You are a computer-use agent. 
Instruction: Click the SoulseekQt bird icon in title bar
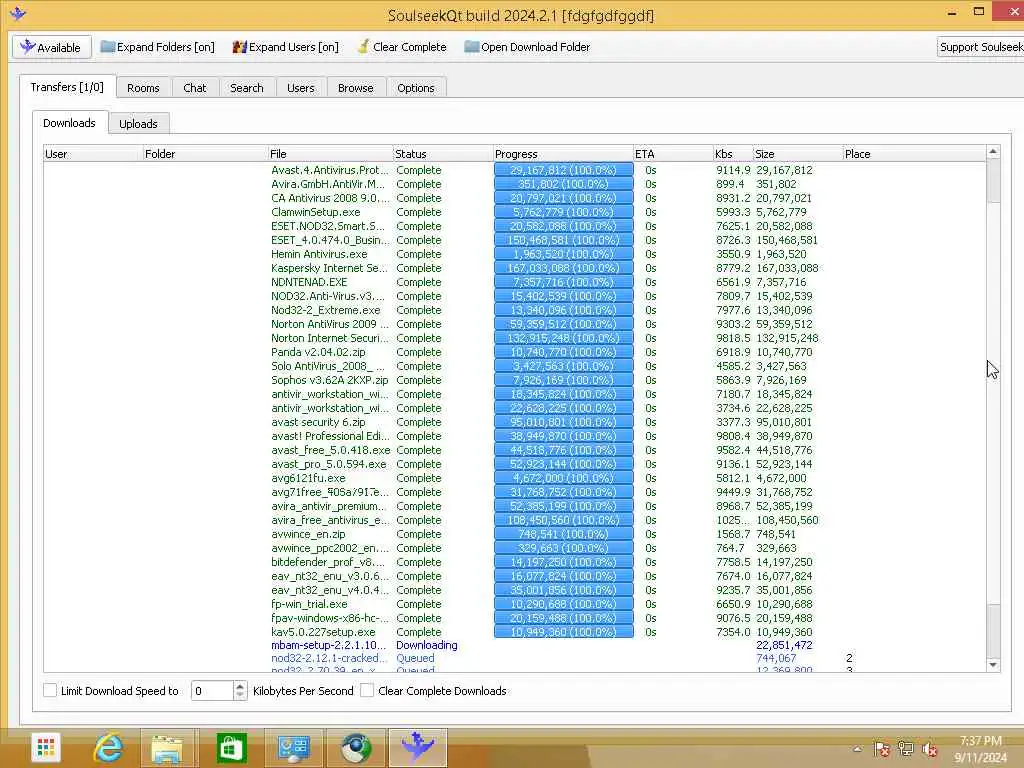click(x=18, y=13)
